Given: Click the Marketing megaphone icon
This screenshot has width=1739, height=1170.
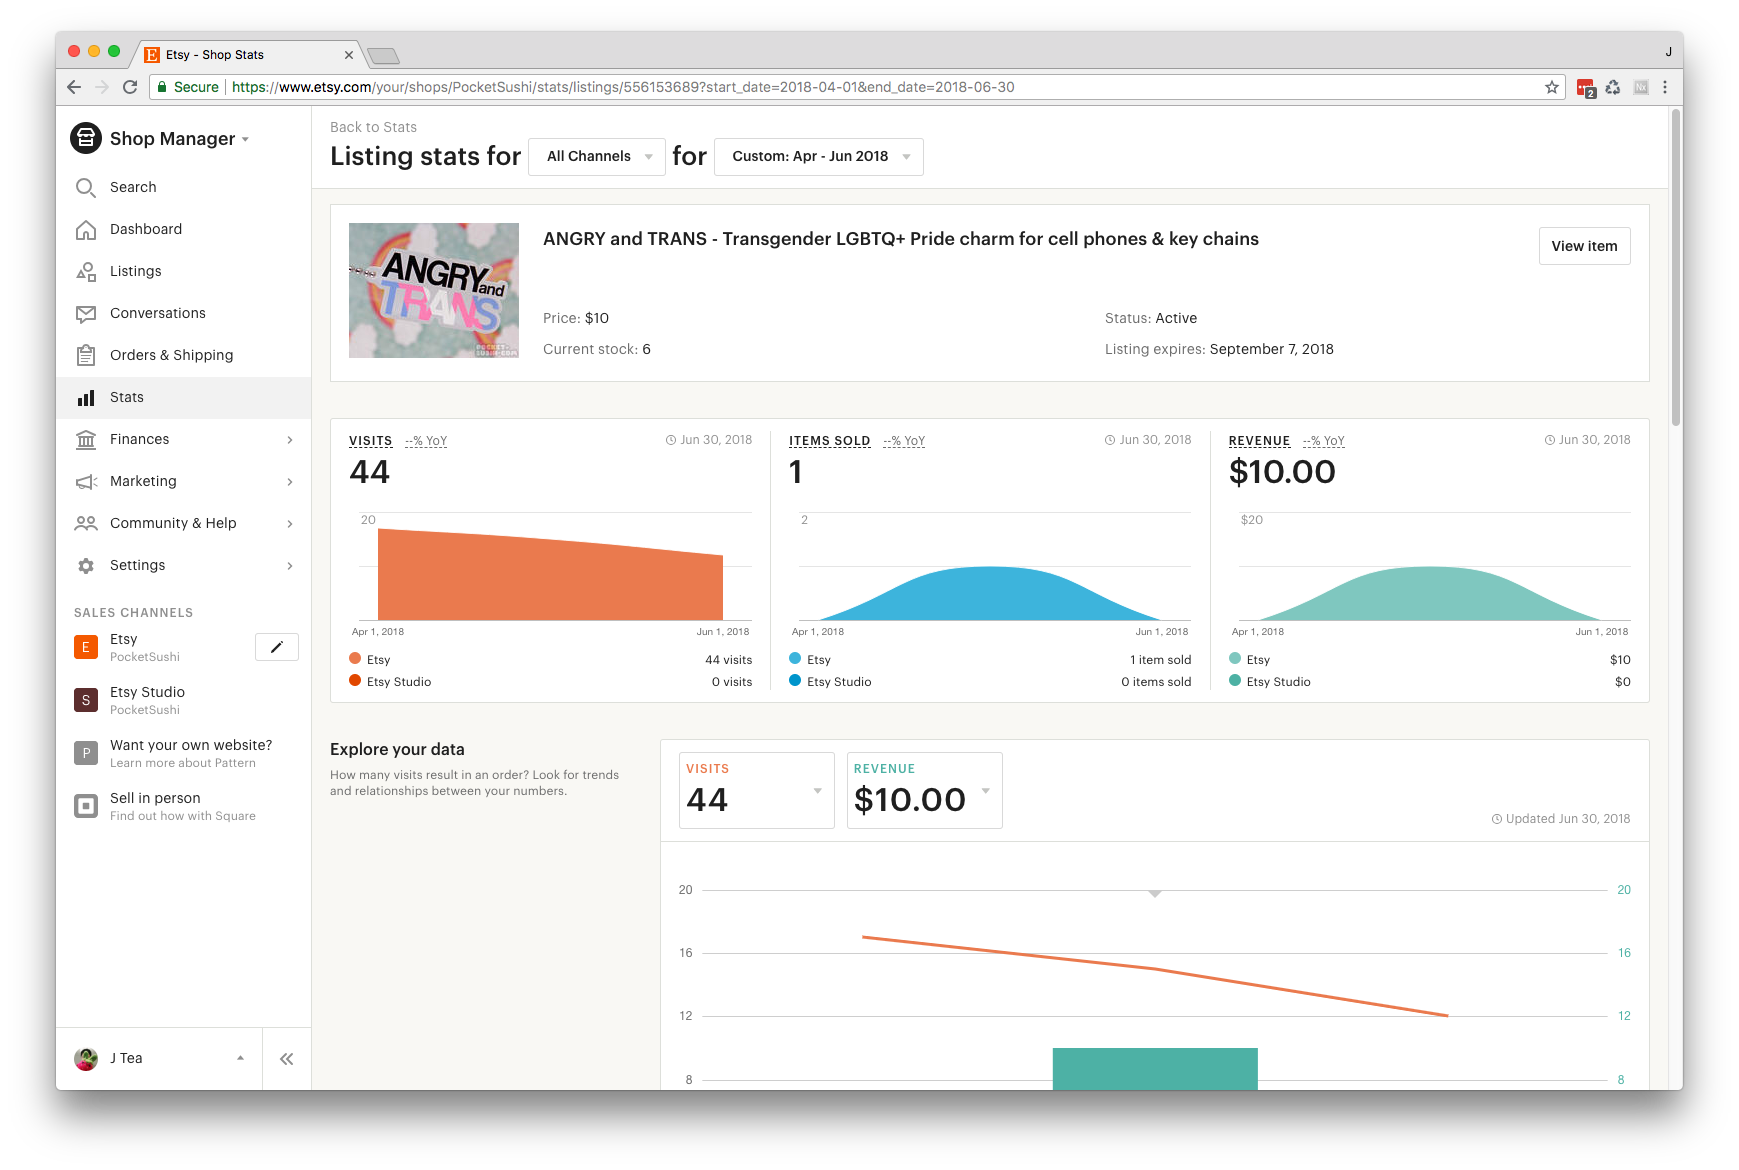Looking at the screenshot, I should coord(86,481).
